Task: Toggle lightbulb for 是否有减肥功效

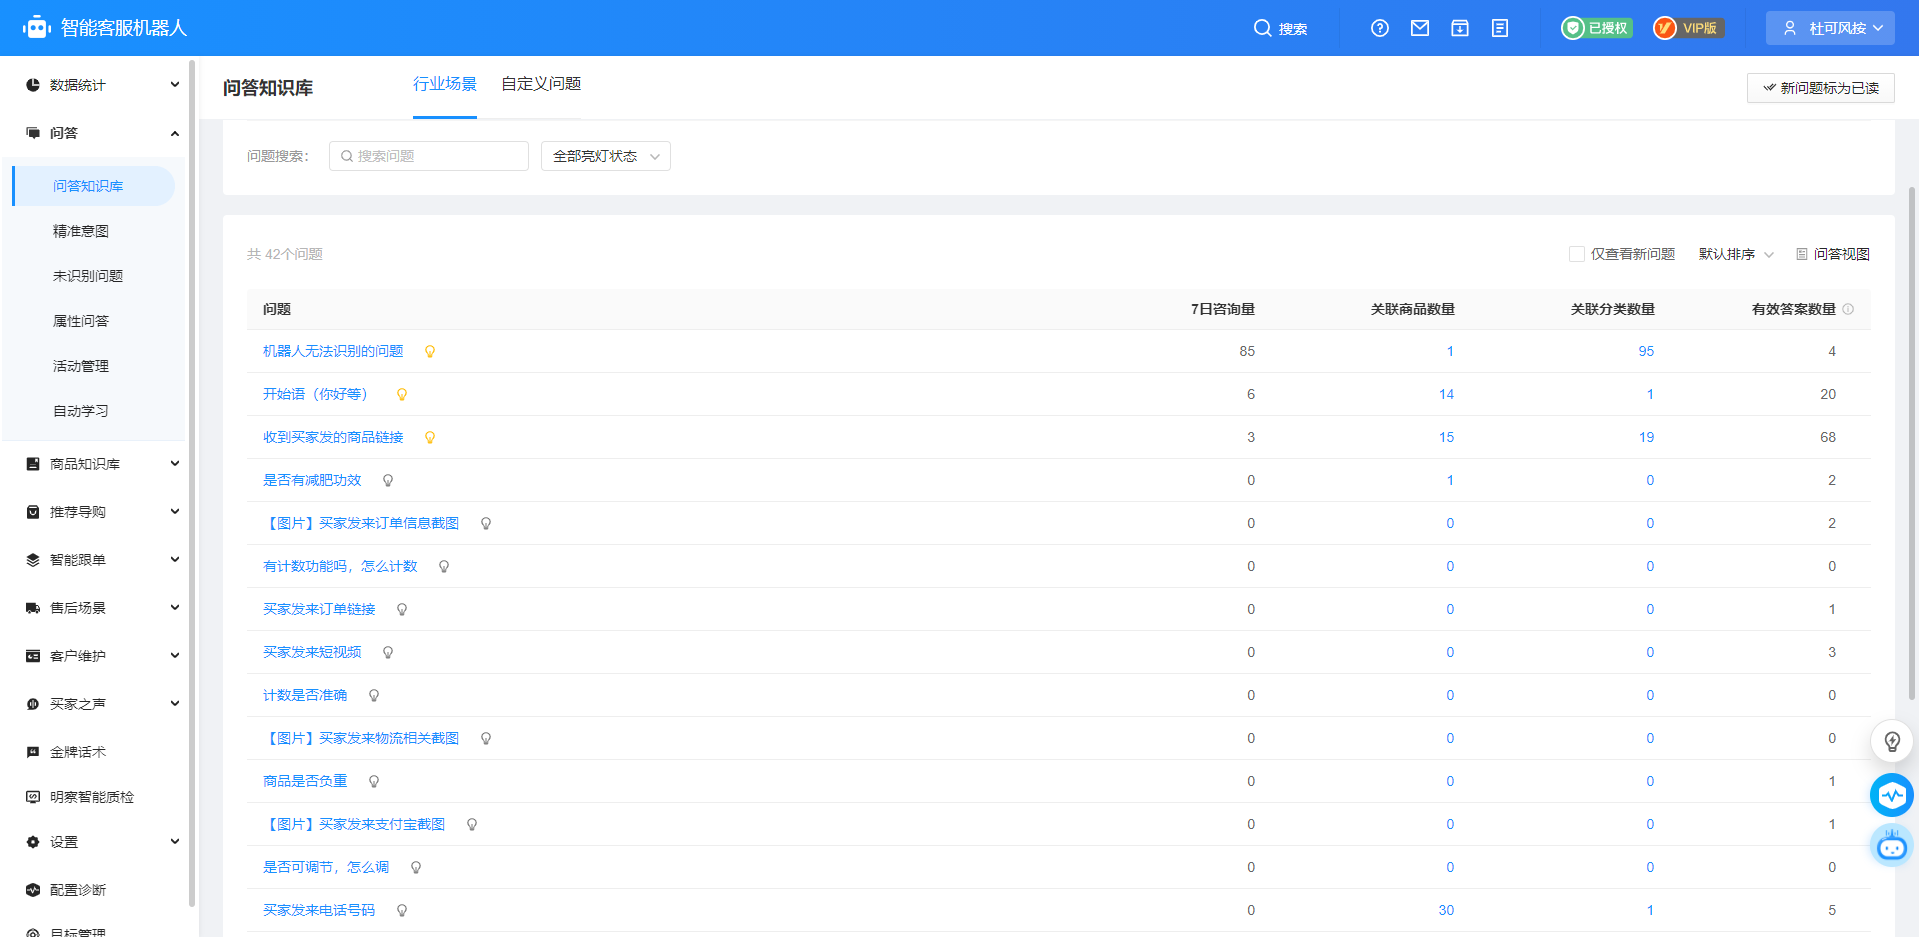Action: click(x=388, y=480)
